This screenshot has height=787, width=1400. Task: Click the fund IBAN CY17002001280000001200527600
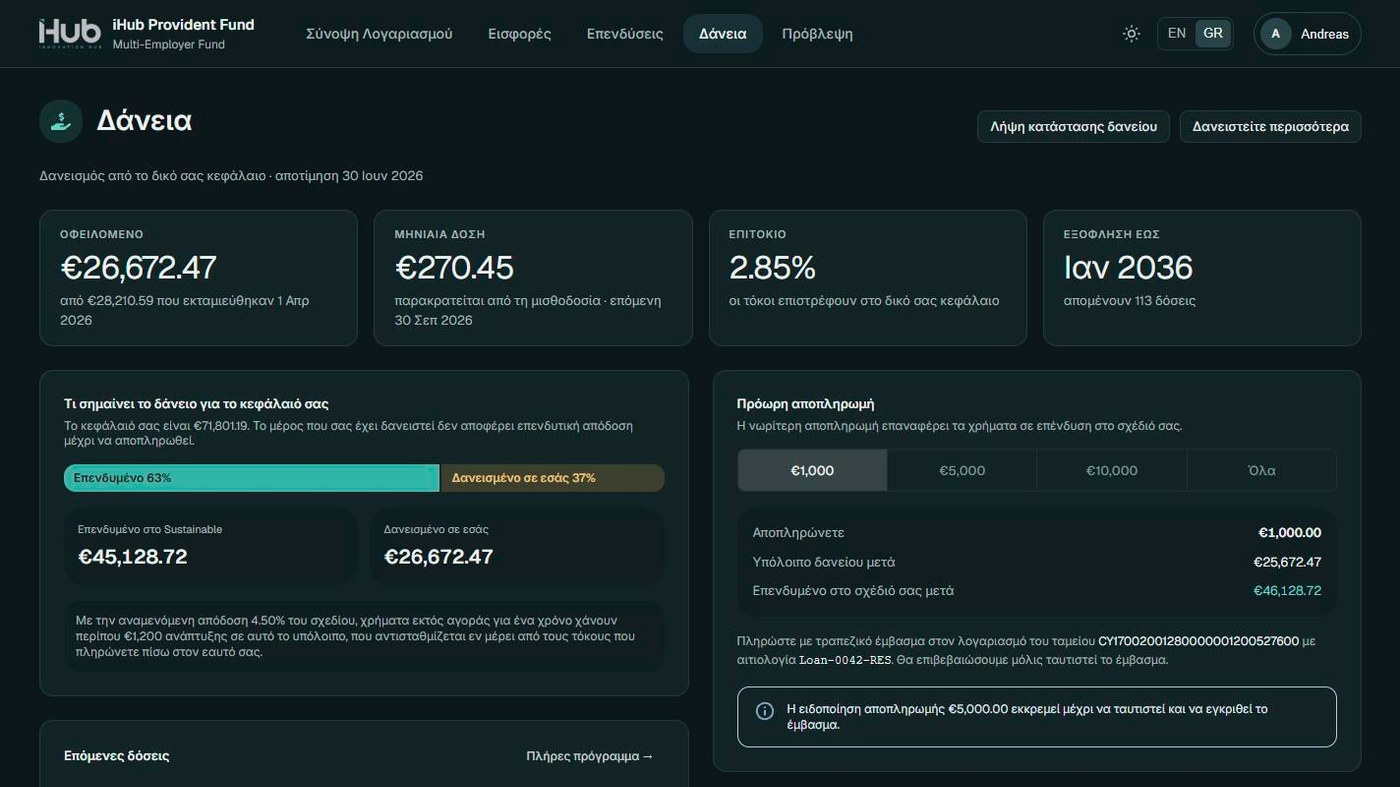1198,641
